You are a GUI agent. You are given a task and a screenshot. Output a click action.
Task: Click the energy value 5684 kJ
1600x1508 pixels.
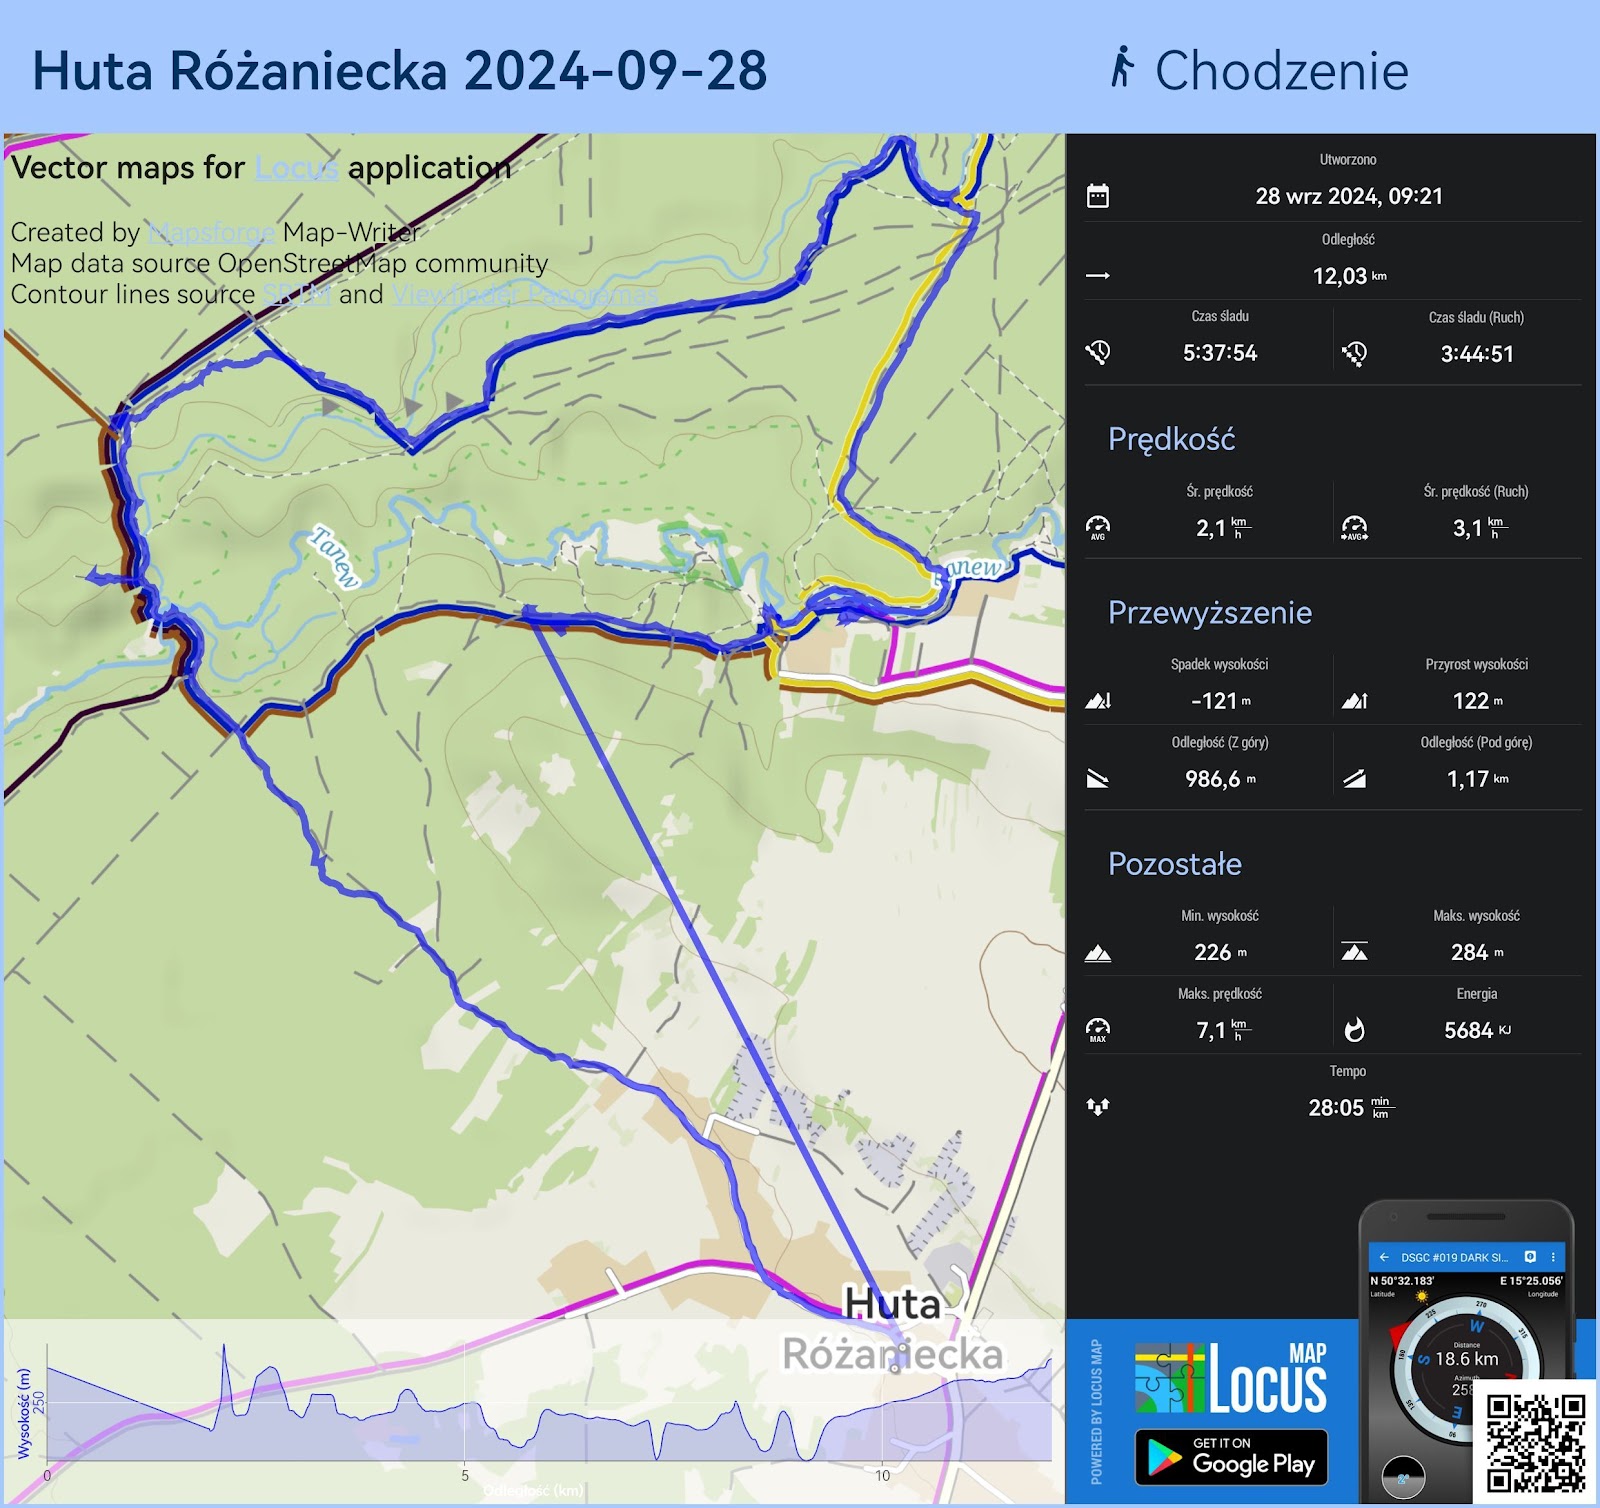1477,1030
